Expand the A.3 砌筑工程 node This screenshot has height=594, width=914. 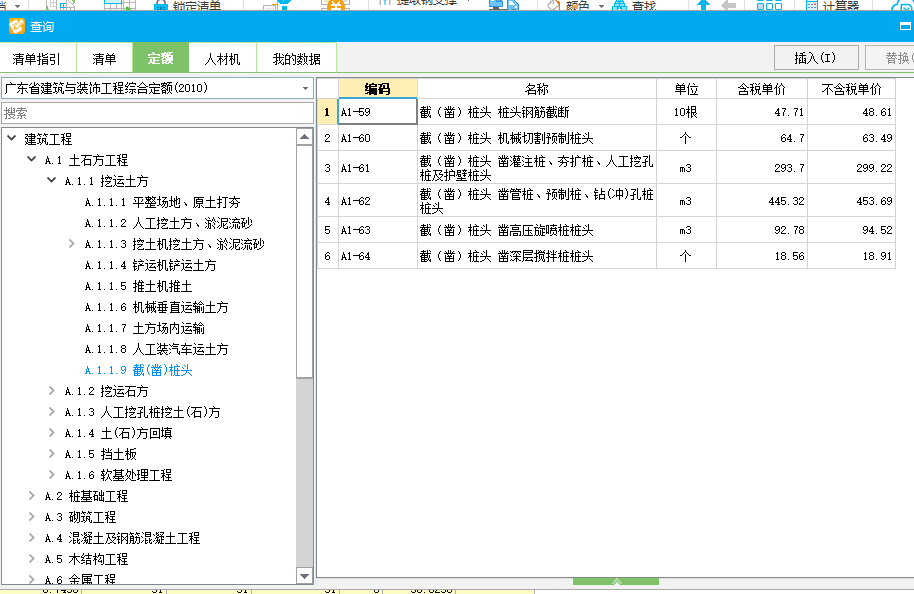coord(31,516)
